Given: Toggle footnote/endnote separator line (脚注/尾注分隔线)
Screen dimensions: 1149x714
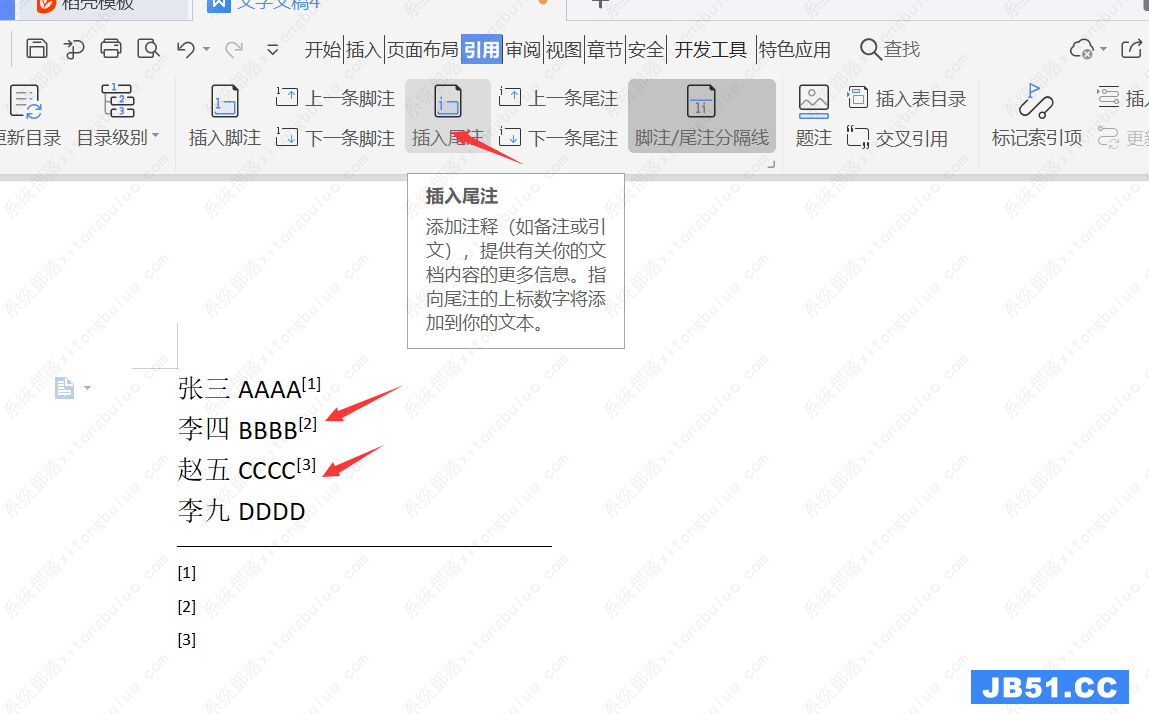Looking at the screenshot, I should [x=701, y=116].
